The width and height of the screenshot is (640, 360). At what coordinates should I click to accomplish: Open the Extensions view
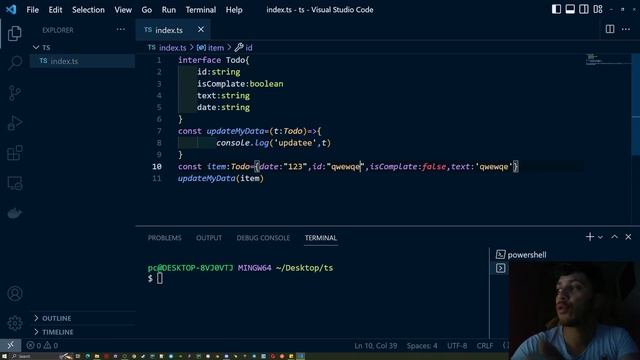point(15,153)
